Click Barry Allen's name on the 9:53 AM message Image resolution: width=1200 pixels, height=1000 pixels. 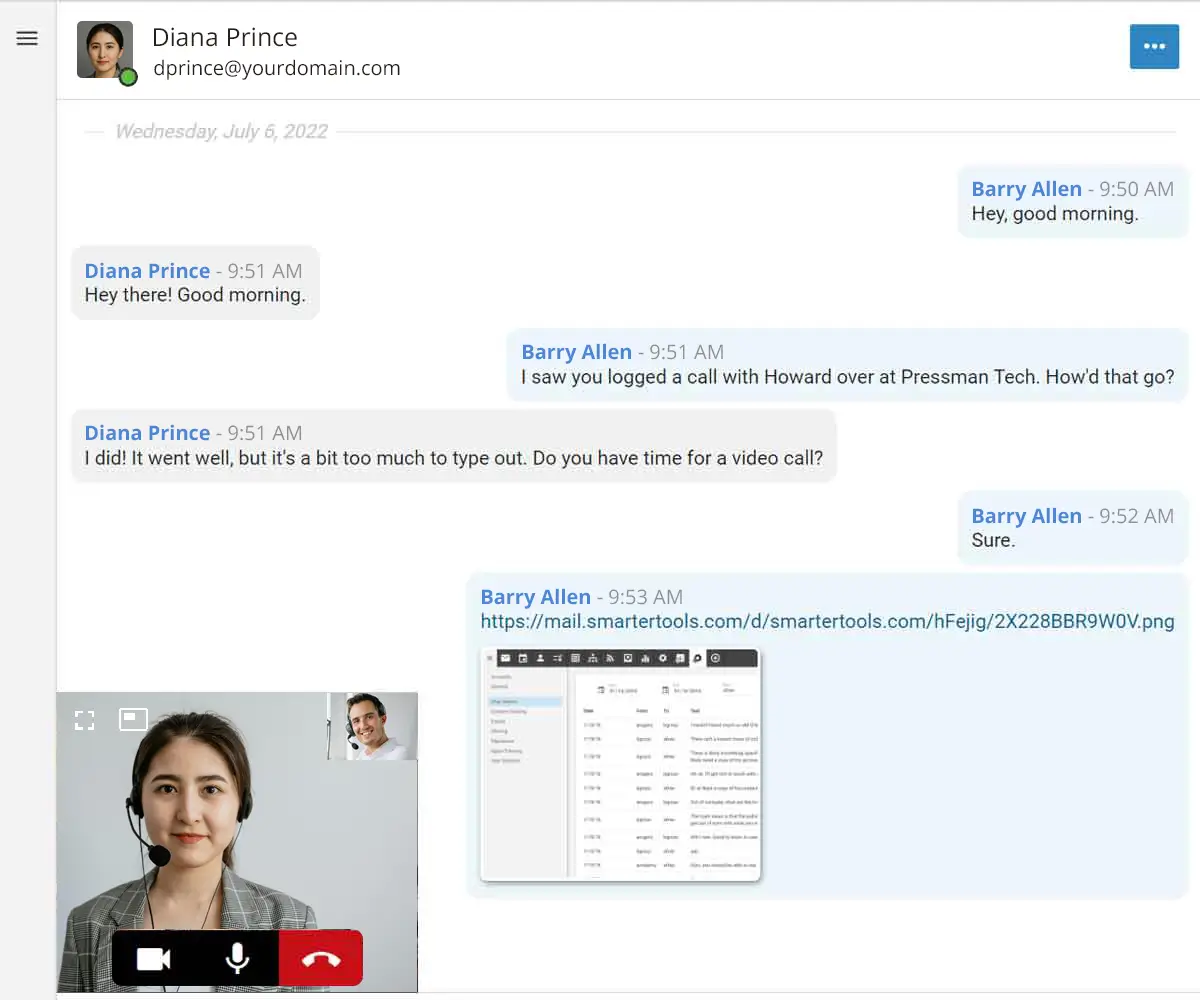pyautogui.click(x=535, y=597)
